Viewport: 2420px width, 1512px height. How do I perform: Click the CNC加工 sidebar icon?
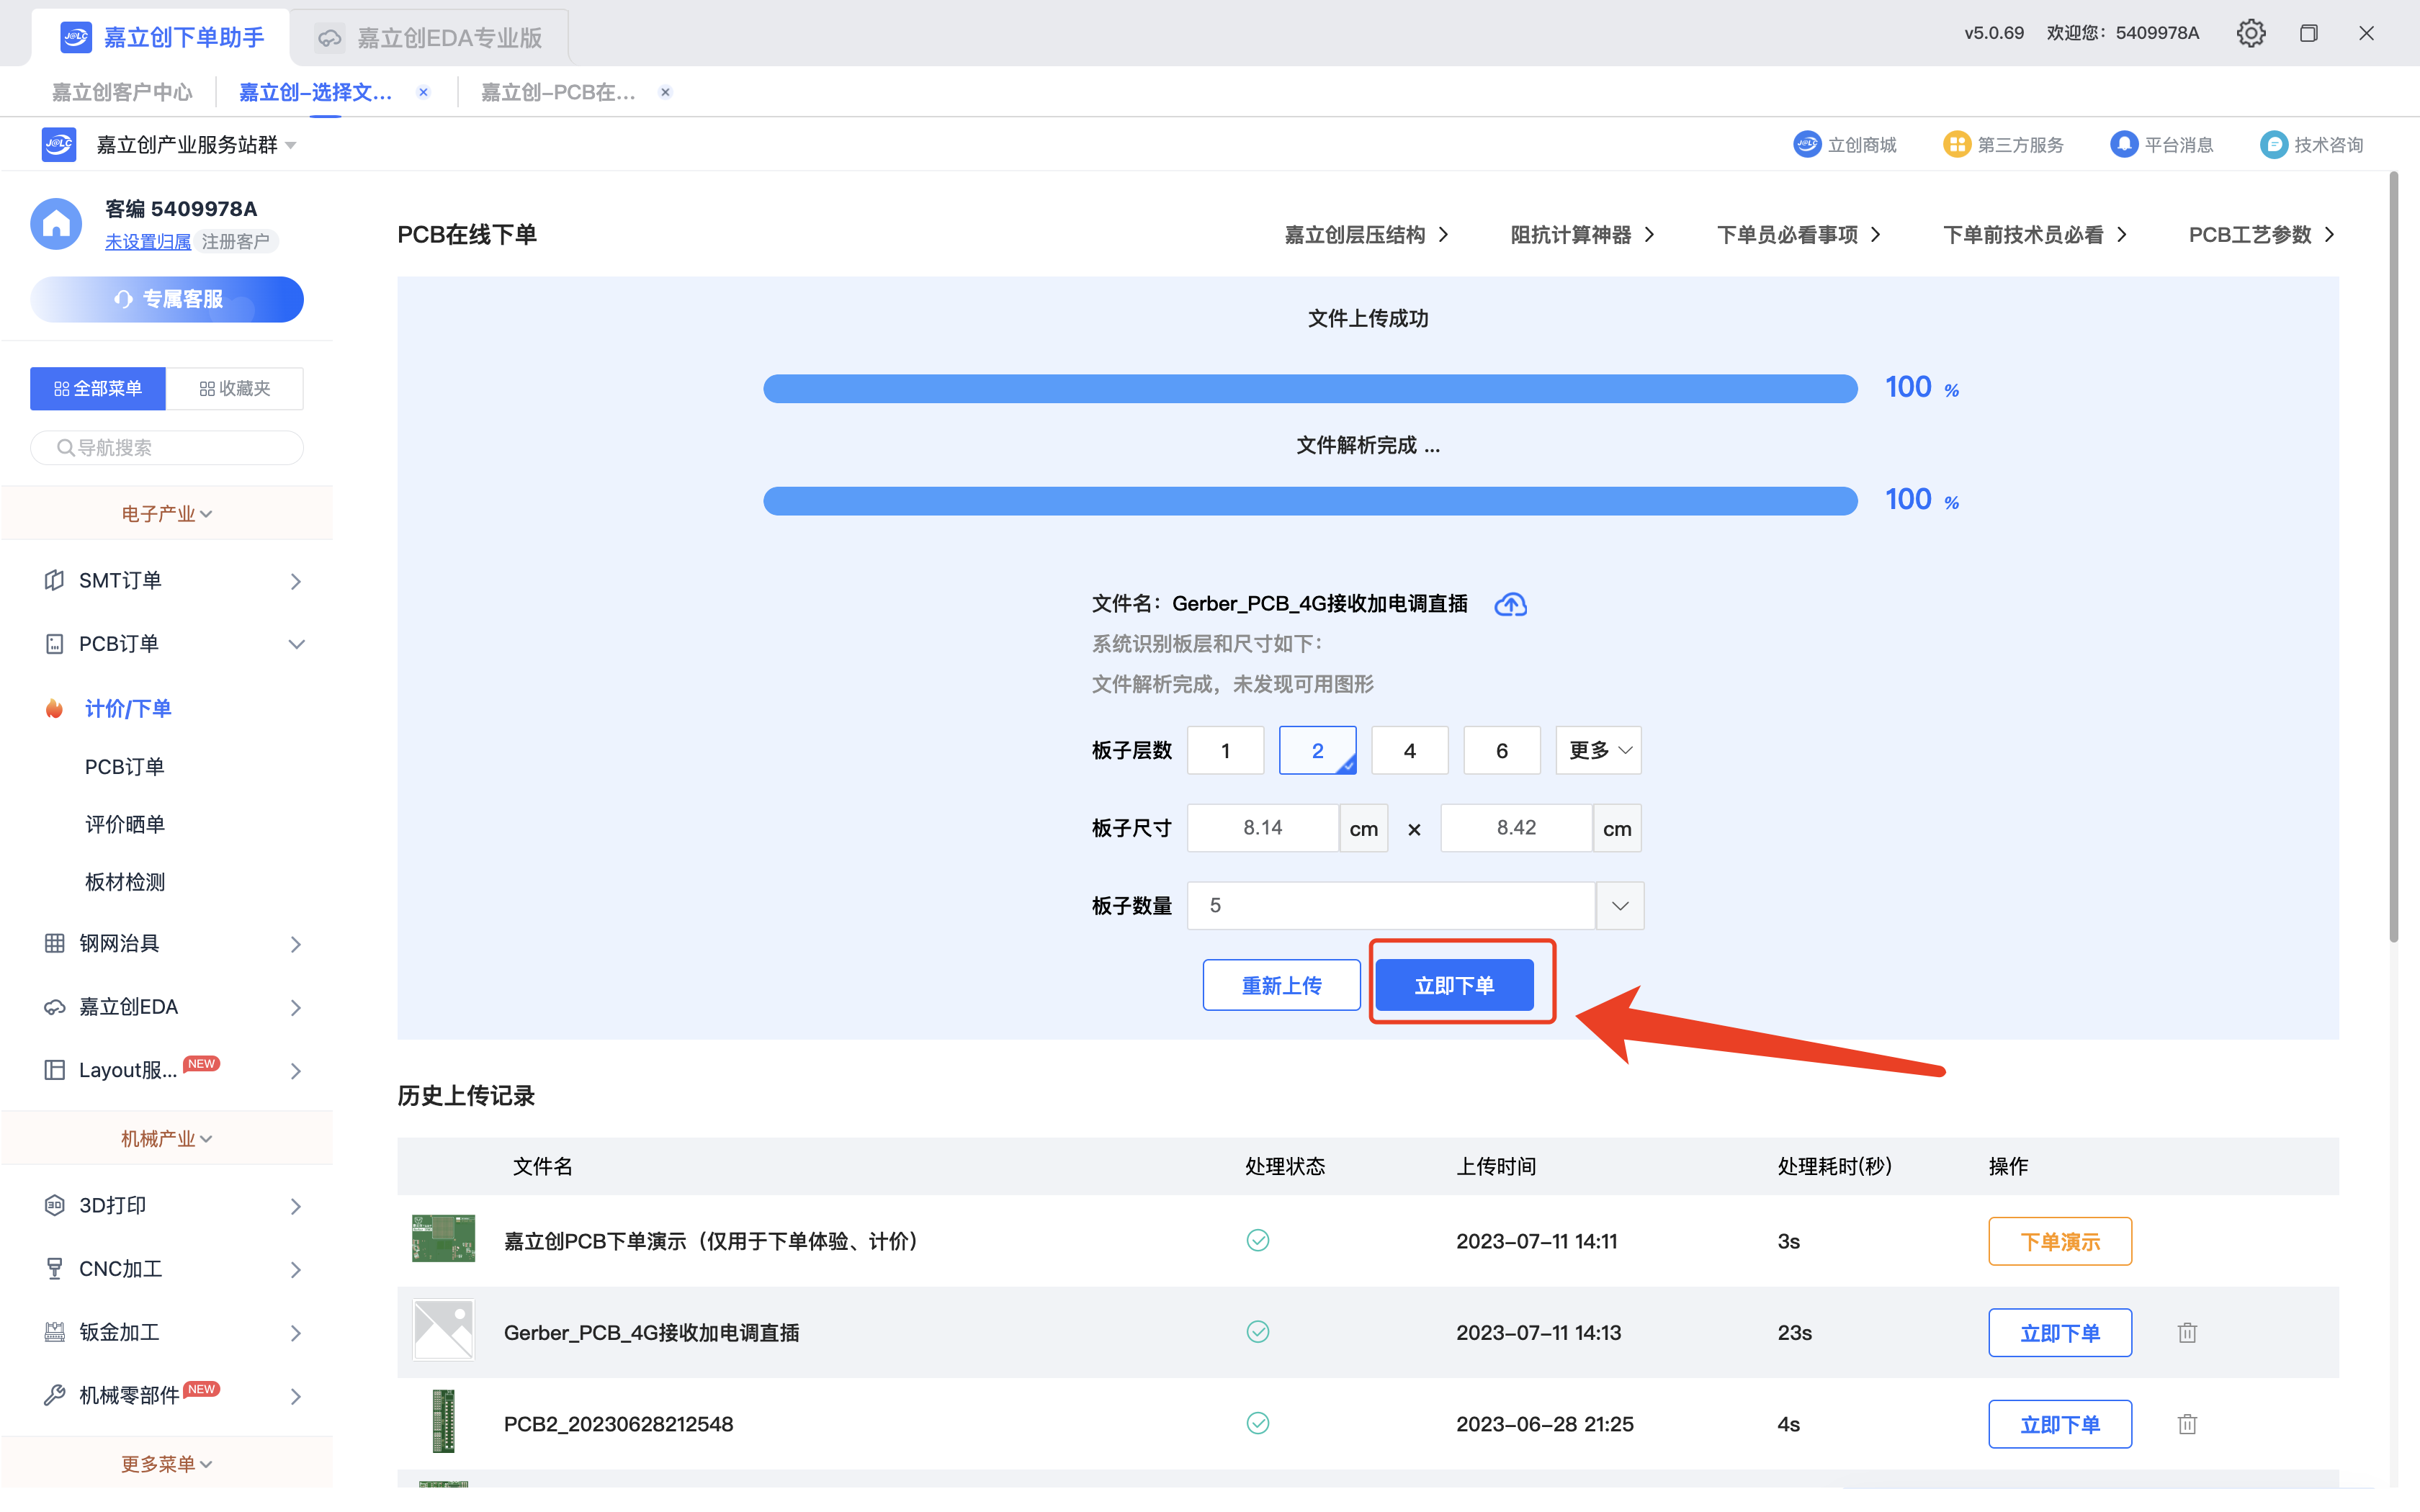[54, 1269]
